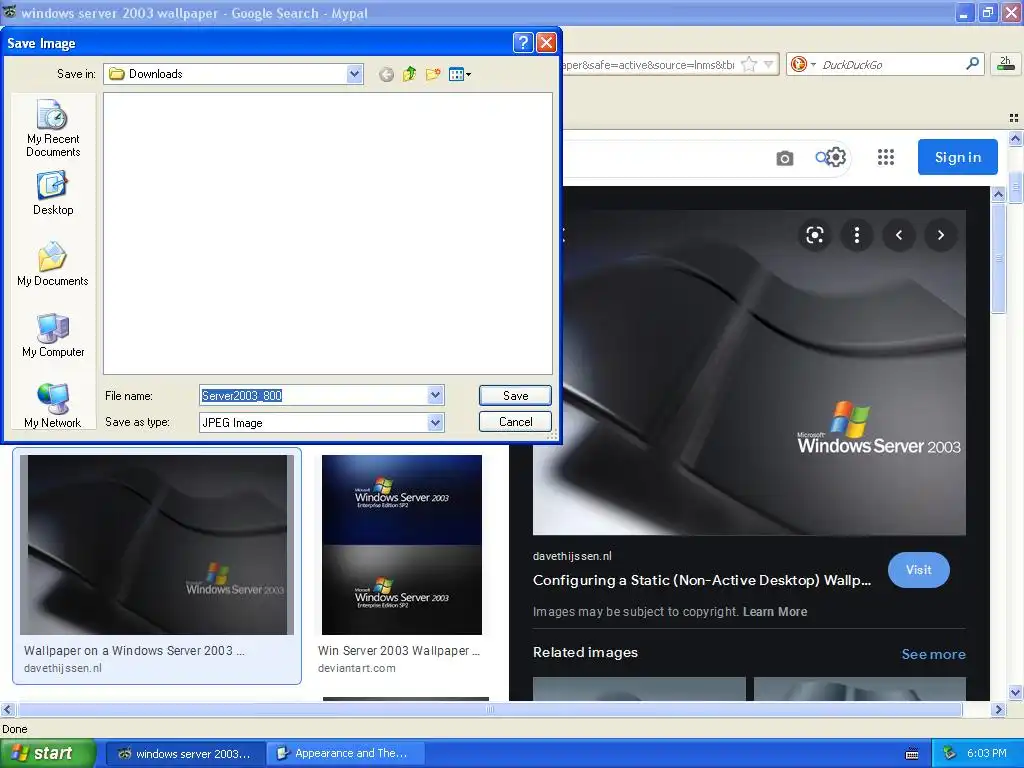
Task: Go to next image in preview
Action: [941, 235]
